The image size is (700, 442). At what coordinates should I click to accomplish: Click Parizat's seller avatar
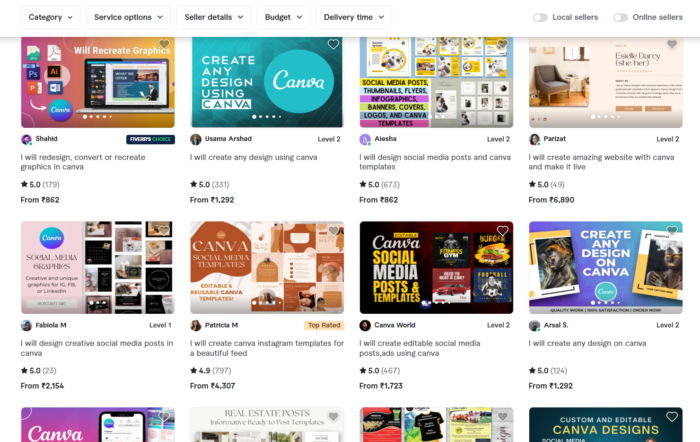coord(534,139)
